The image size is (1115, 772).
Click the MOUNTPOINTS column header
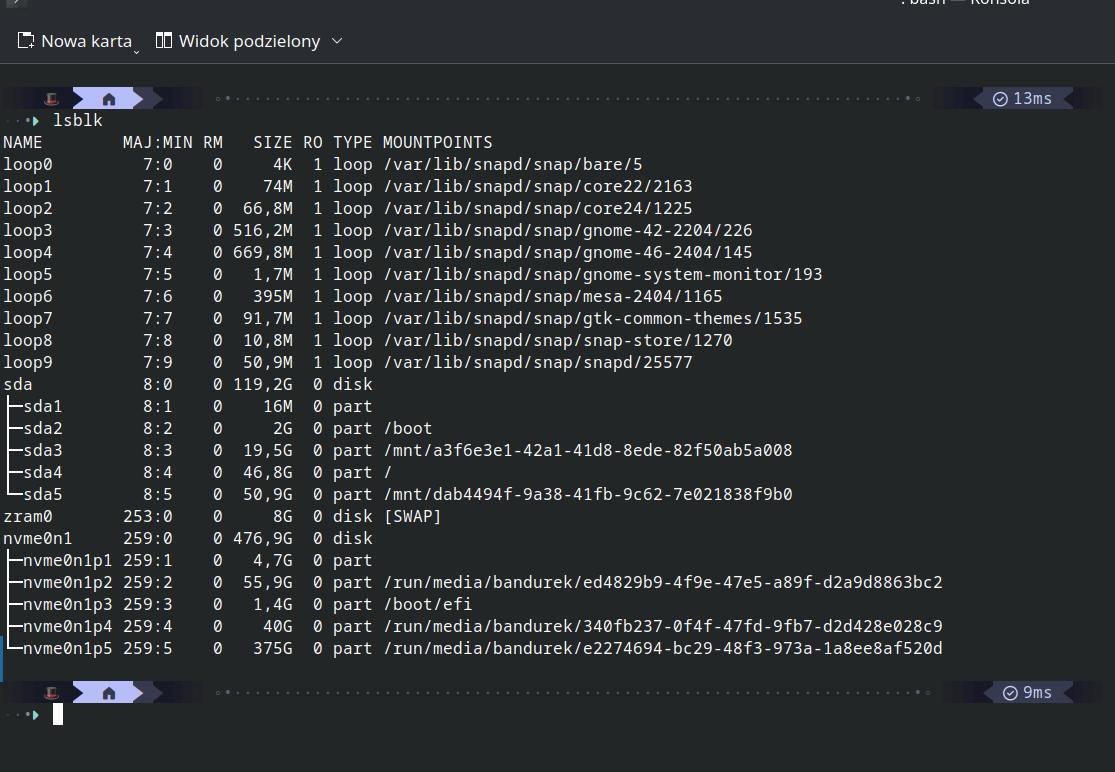[437, 142]
